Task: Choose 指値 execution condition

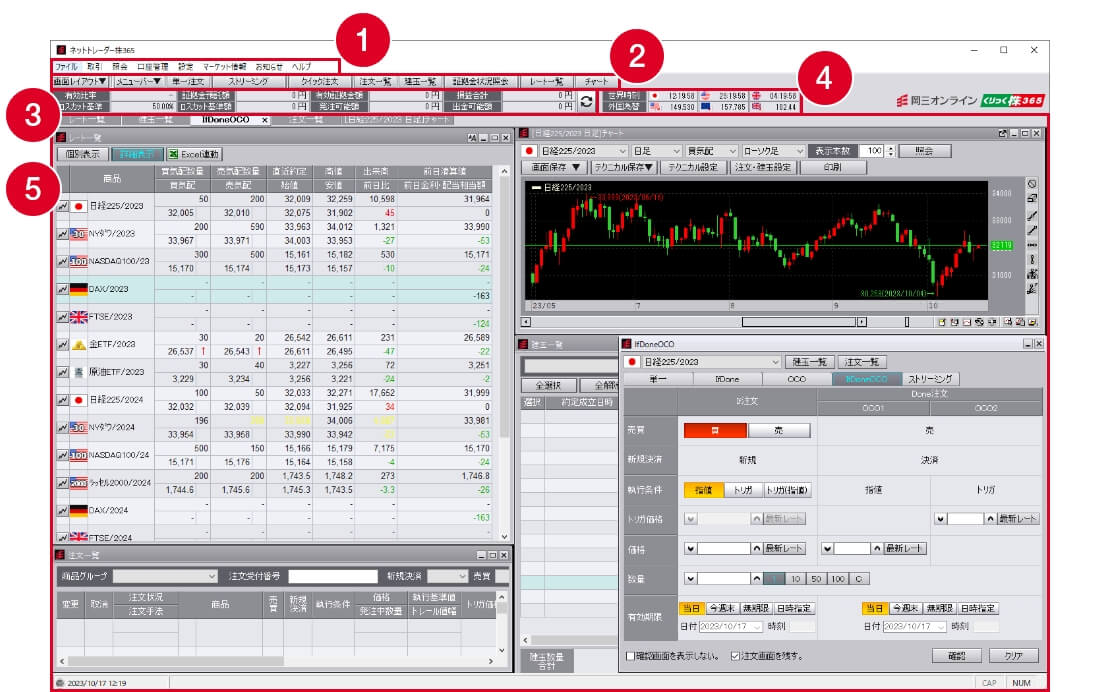Action: pos(703,491)
